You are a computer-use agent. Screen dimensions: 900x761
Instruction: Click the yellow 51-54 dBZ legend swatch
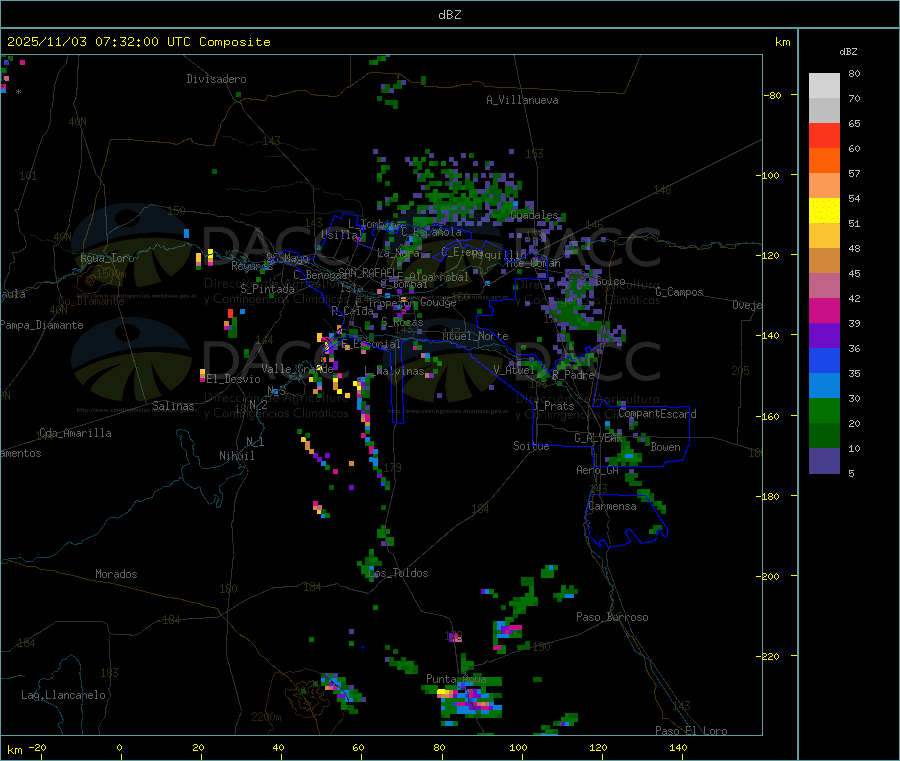(824, 211)
